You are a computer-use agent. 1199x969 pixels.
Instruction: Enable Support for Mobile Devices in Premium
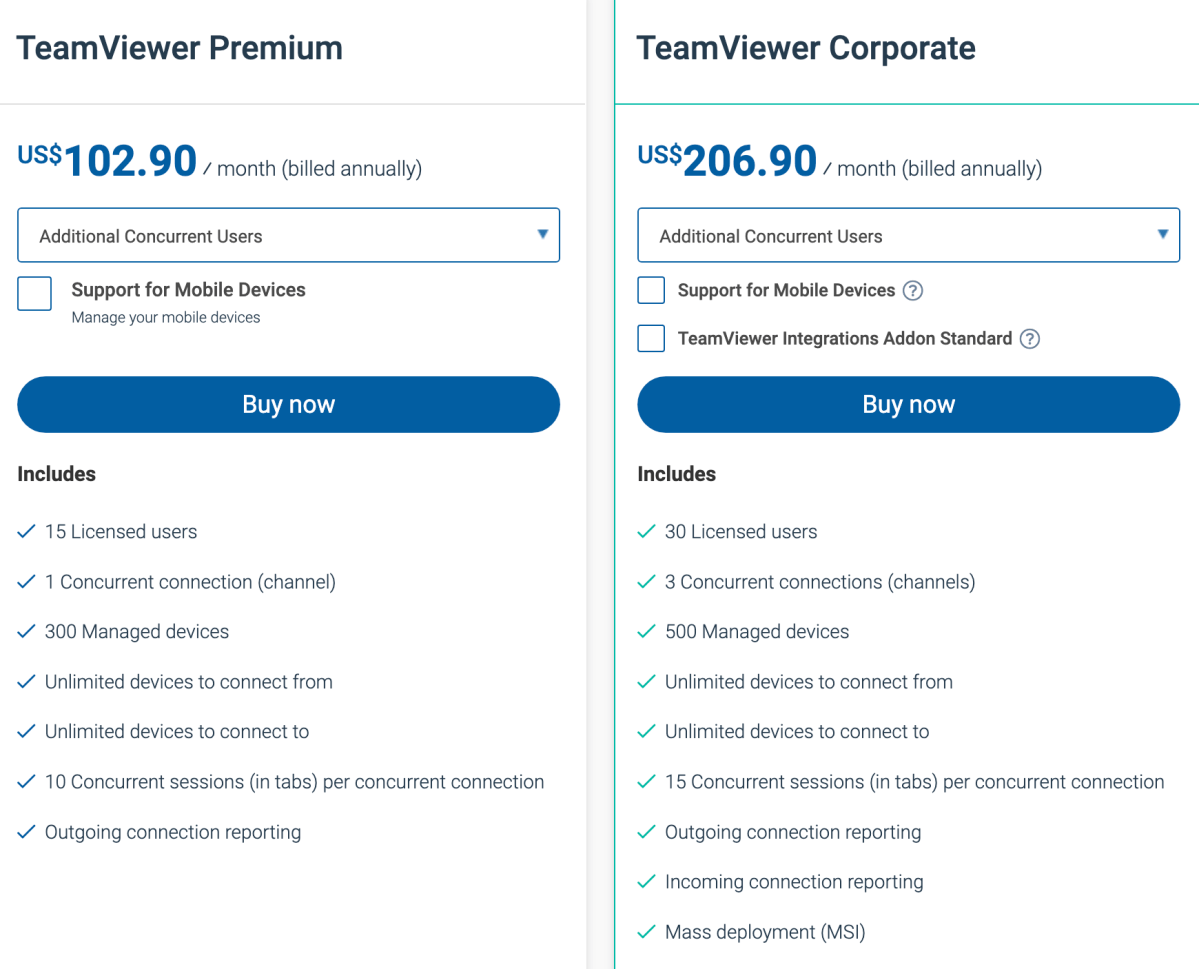point(34,294)
